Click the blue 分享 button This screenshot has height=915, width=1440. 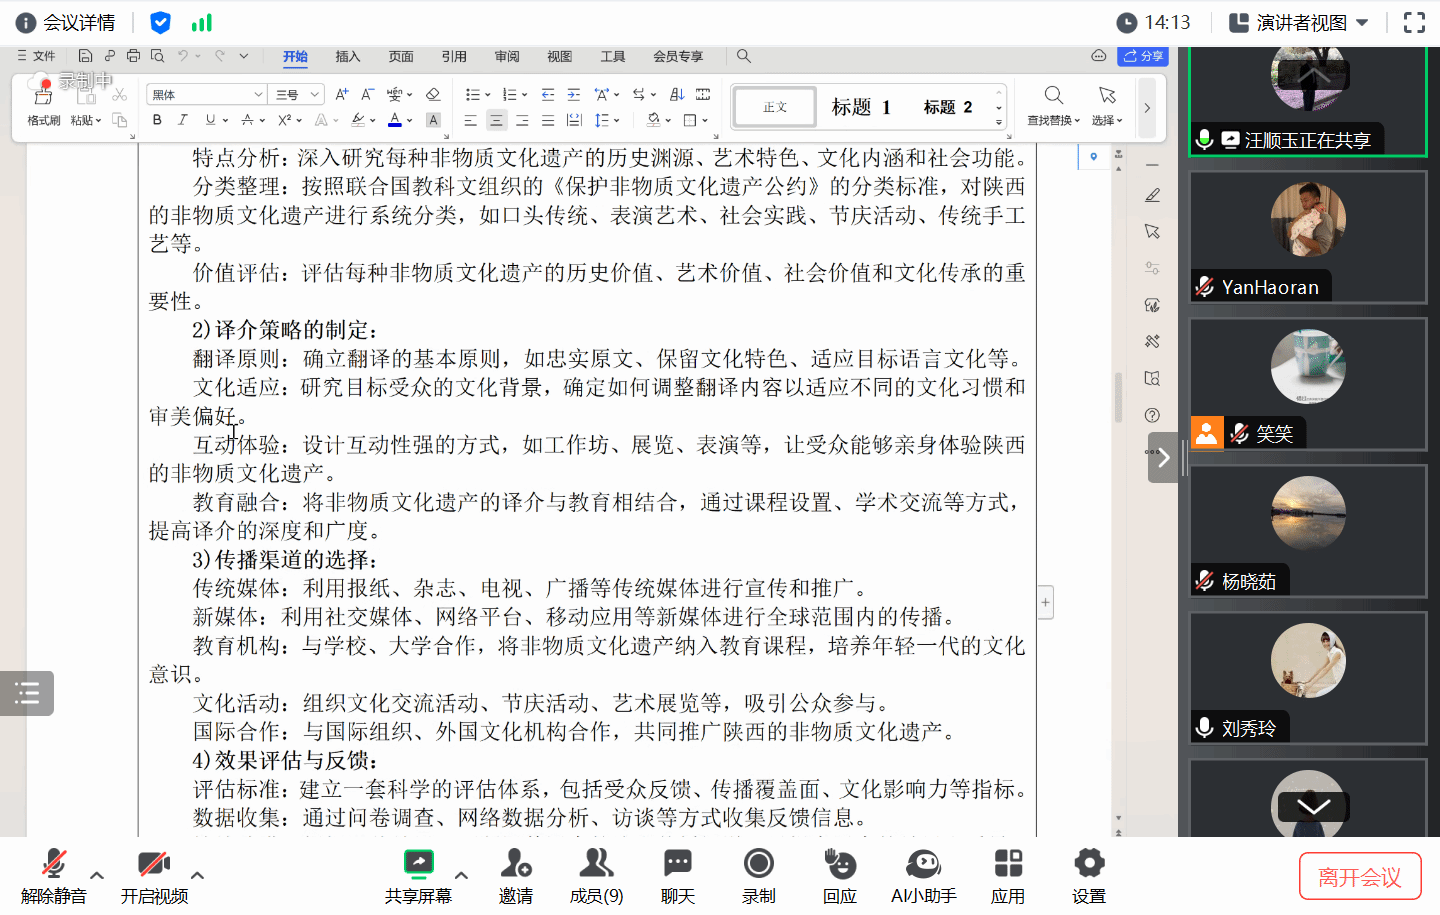pyautogui.click(x=1143, y=56)
